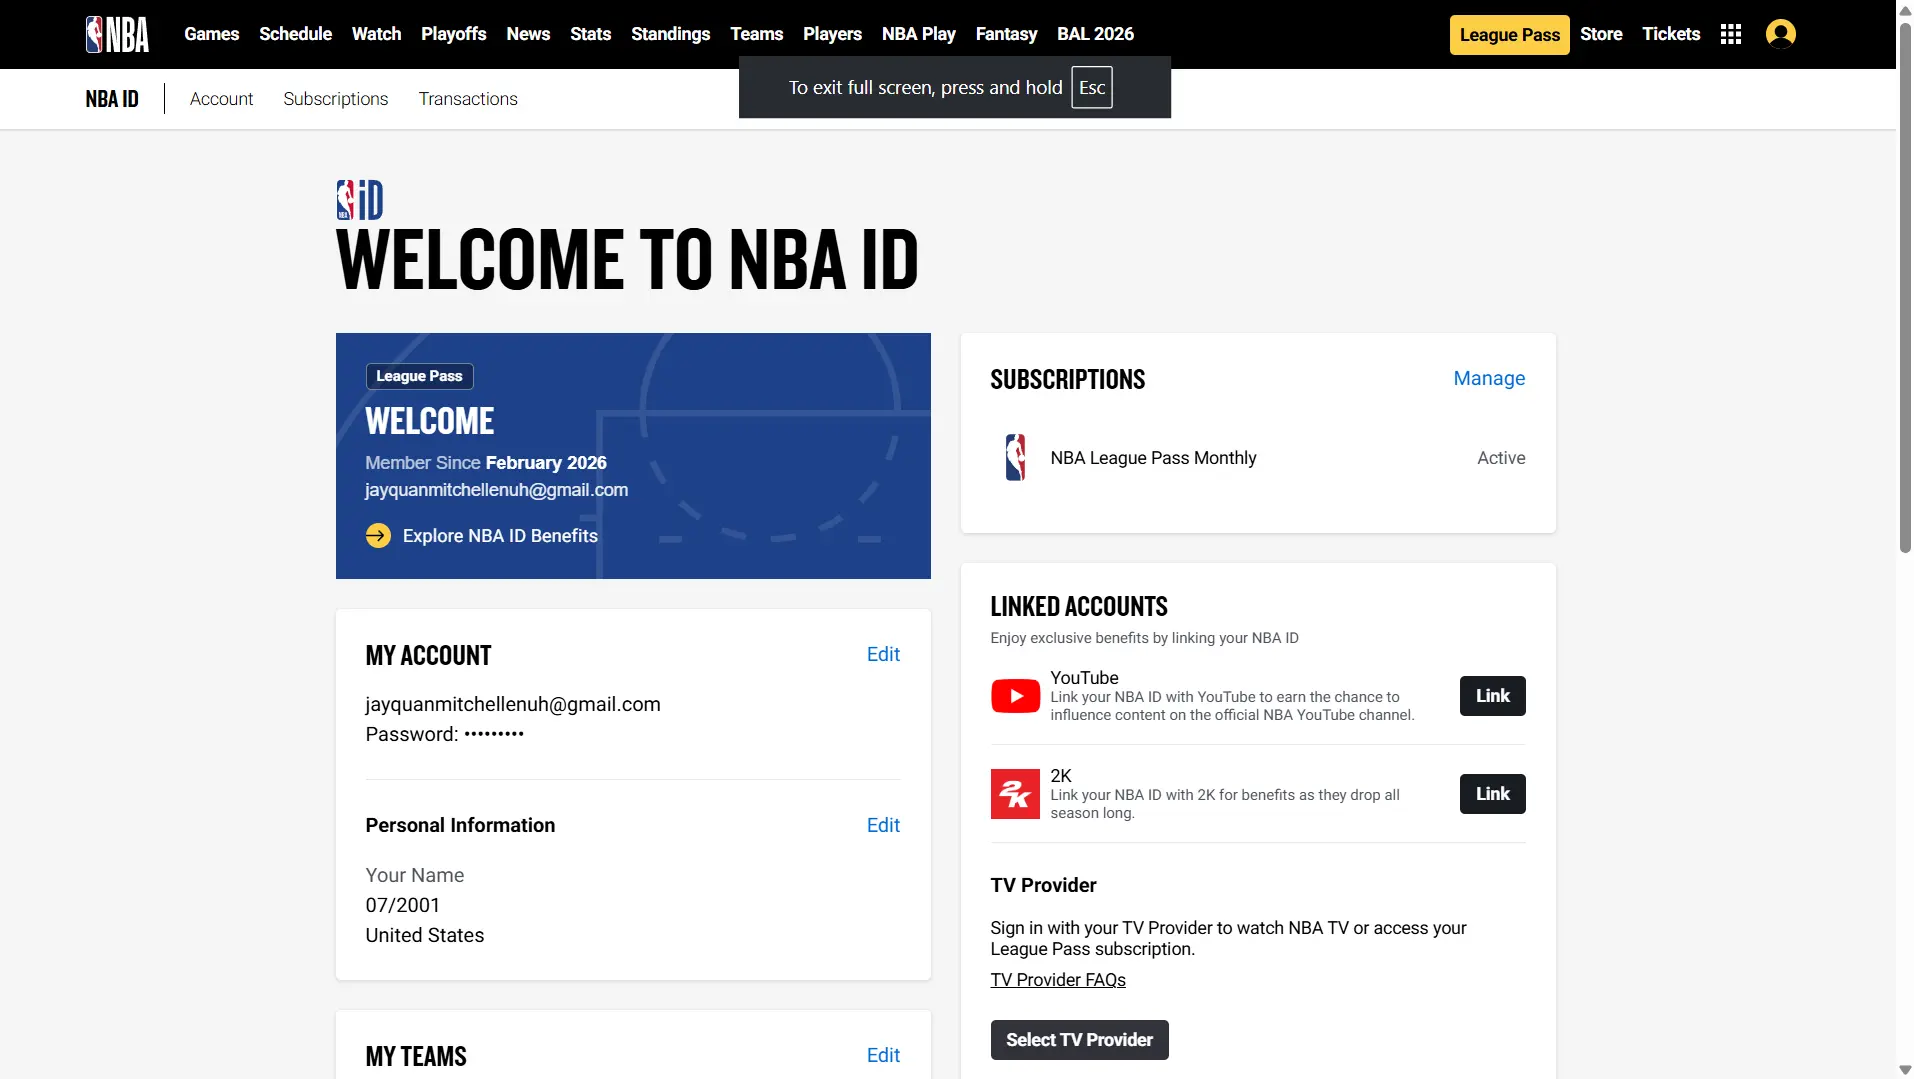The width and height of the screenshot is (1914, 1079).
Task: Open the Schedule page
Action: 296,34
